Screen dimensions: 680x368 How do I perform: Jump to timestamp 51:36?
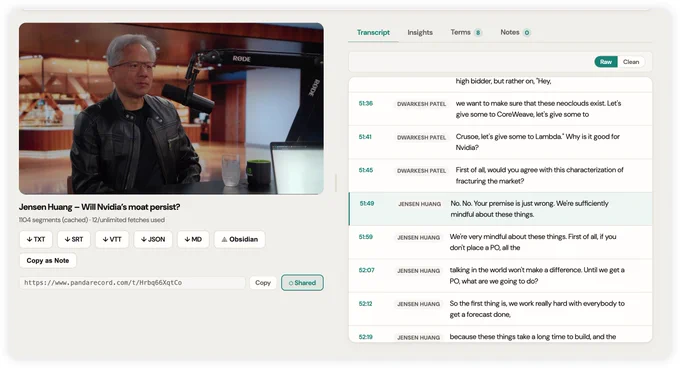tap(366, 104)
